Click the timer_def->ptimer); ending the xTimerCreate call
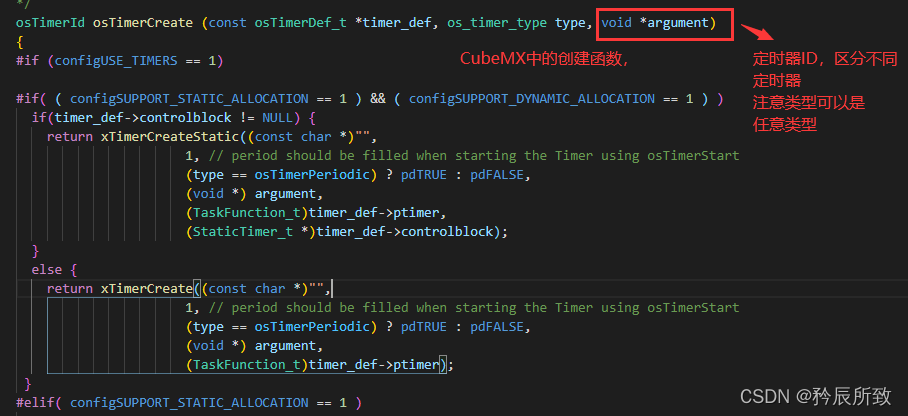908x416 pixels. [381, 364]
